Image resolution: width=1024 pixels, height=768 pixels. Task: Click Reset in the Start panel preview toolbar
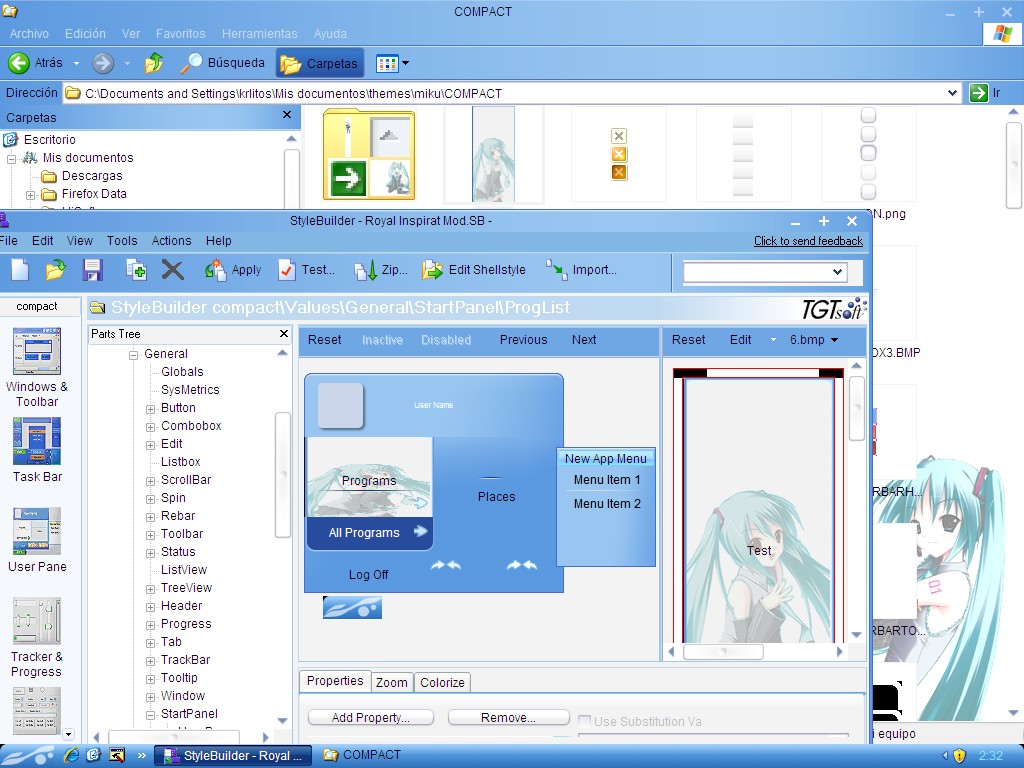pyautogui.click(x=325, y=340)
